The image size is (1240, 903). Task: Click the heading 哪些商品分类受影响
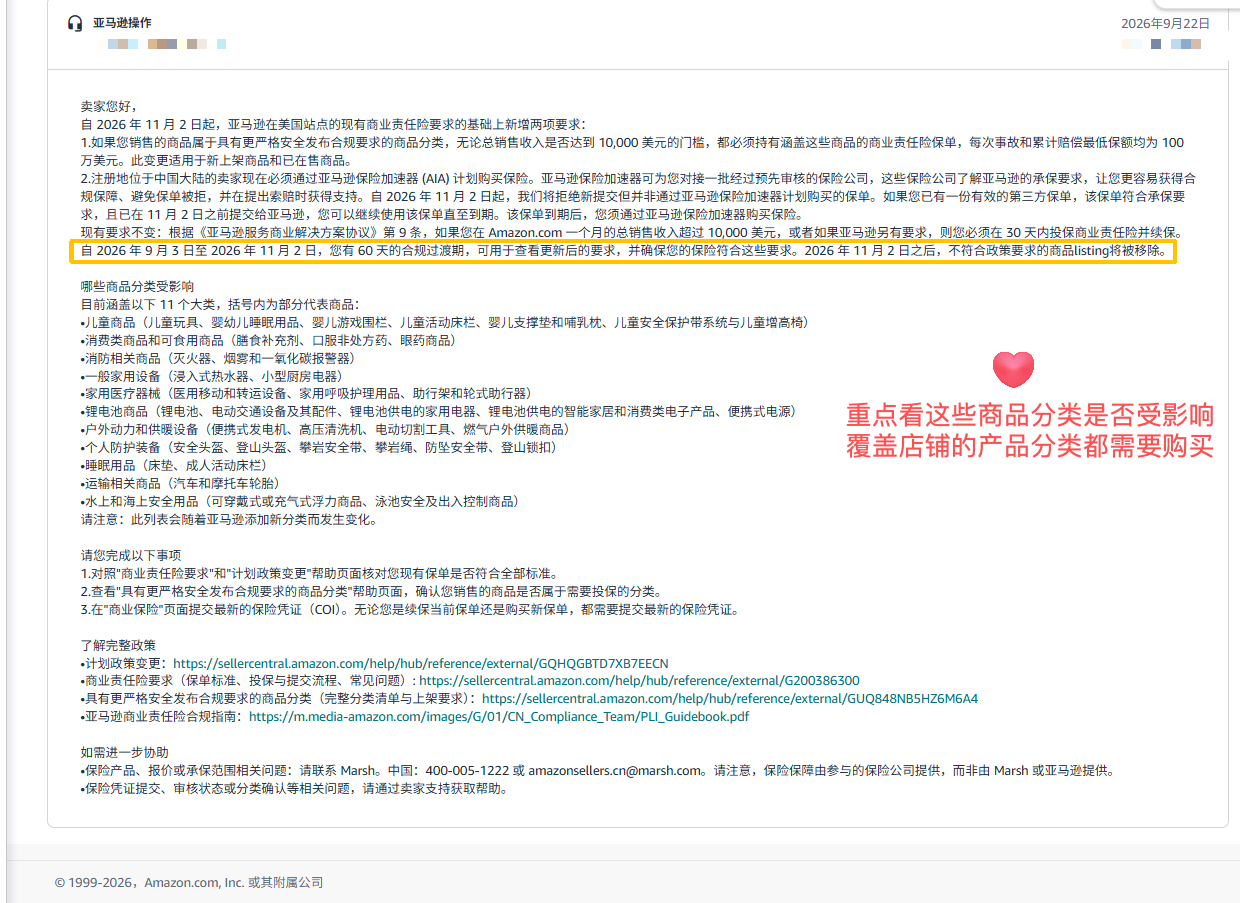(138, 286)
